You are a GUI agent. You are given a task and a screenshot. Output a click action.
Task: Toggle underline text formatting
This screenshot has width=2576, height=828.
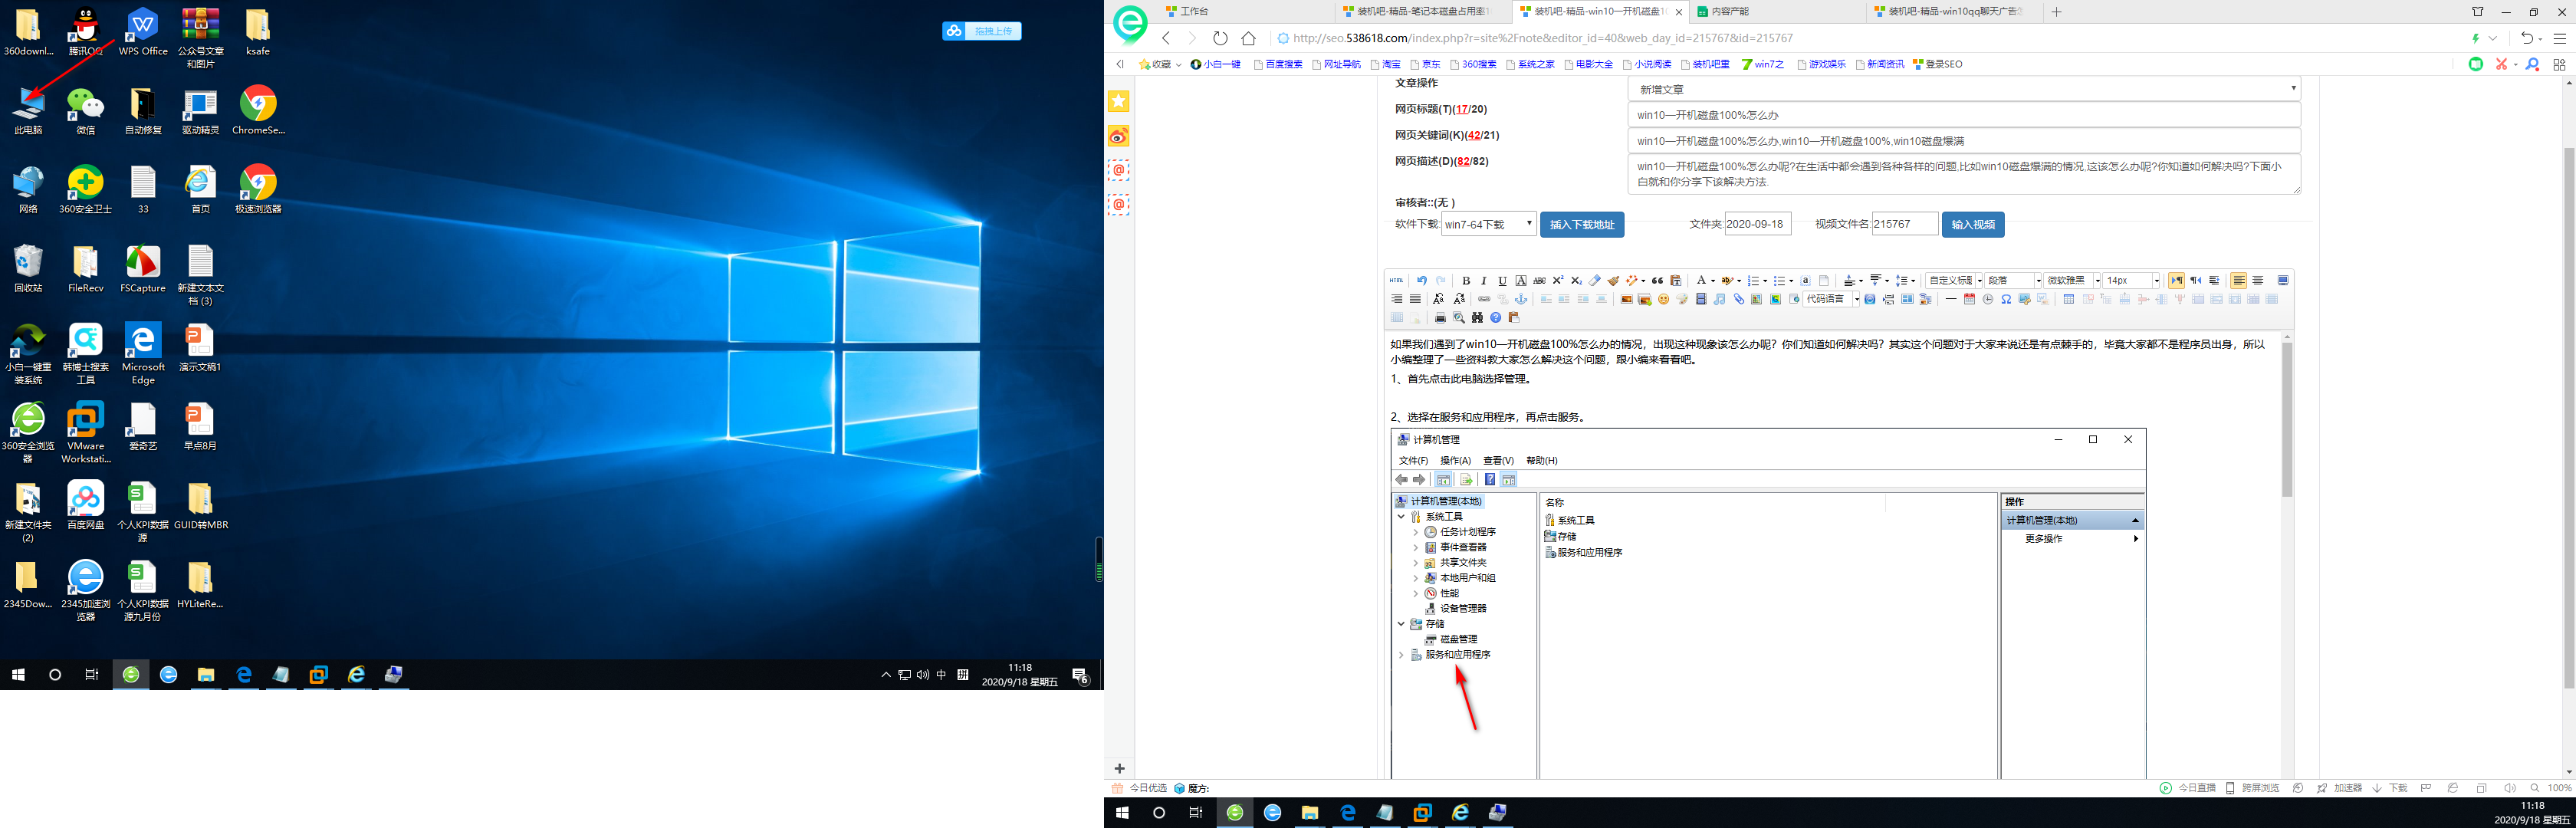click(x=1502, y=281)
